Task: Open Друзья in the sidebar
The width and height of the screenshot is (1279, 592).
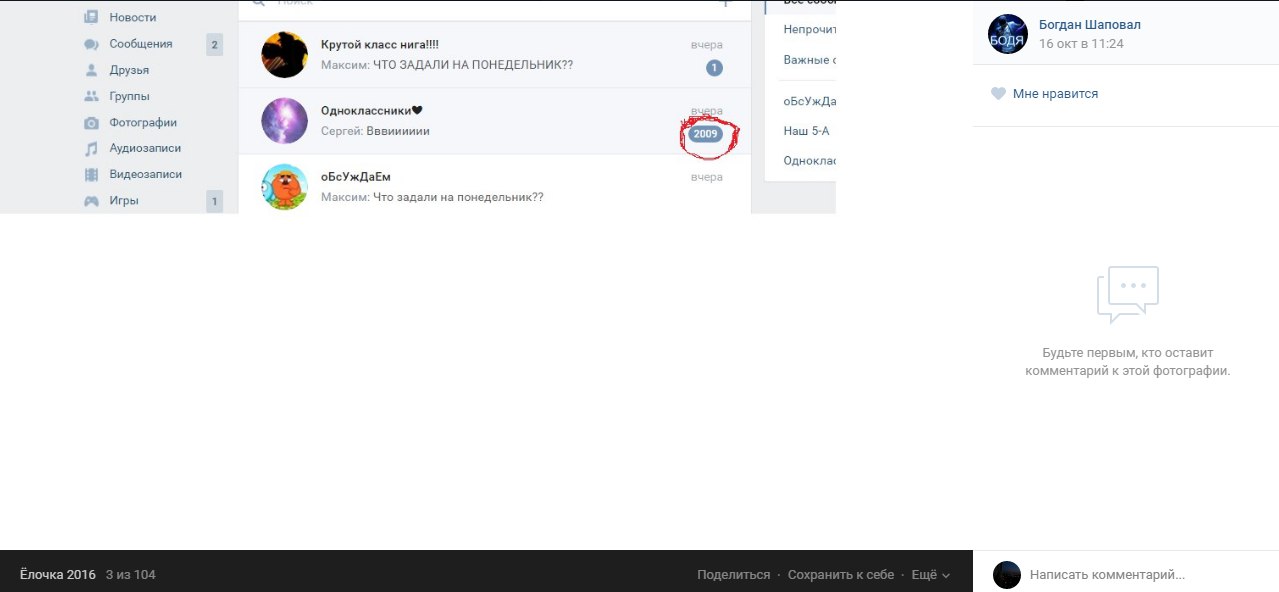Action: pyautogui.click(x=130, y=70)
